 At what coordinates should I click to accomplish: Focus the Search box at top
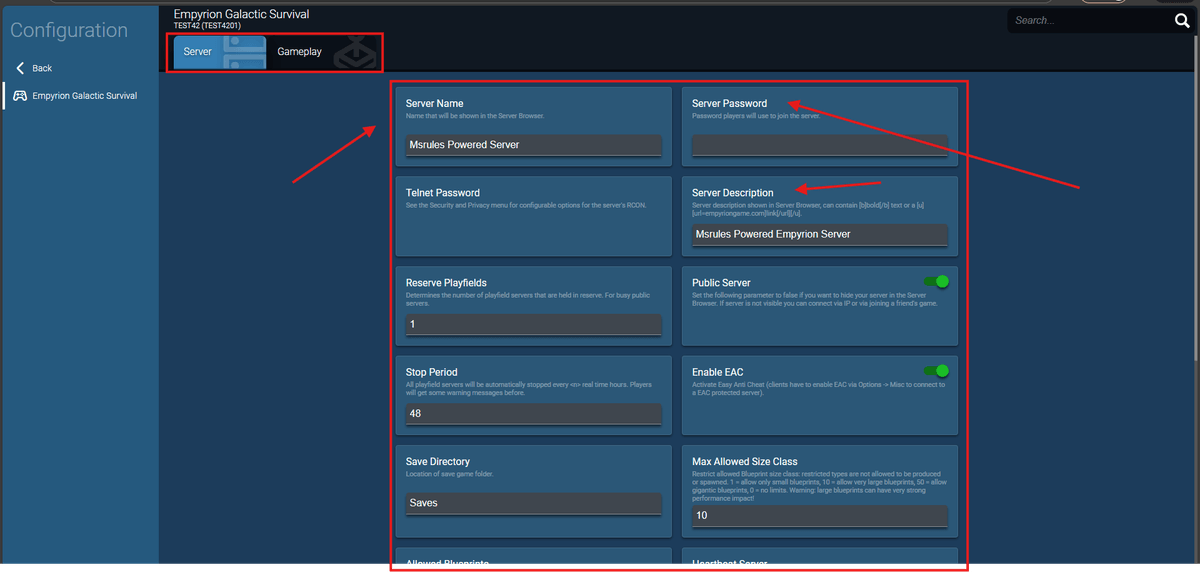point(1088,20)
